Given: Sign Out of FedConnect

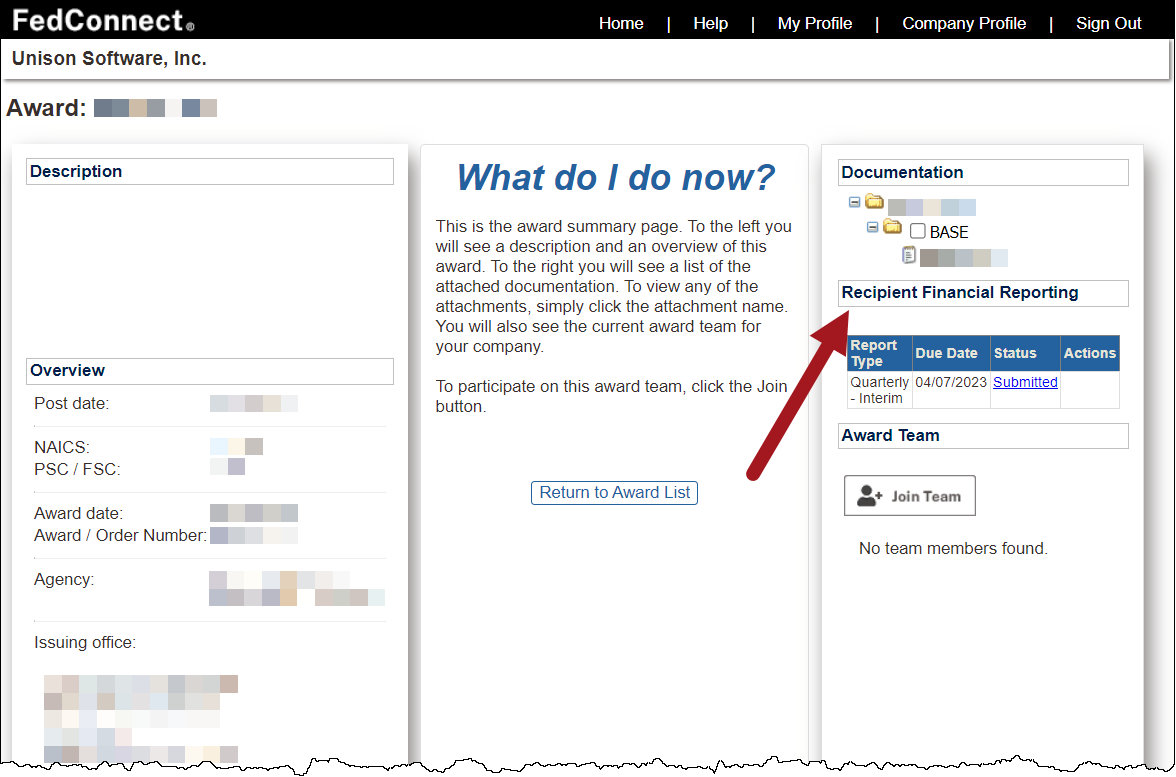Looking at the screenshot, I should (1108, 23).
